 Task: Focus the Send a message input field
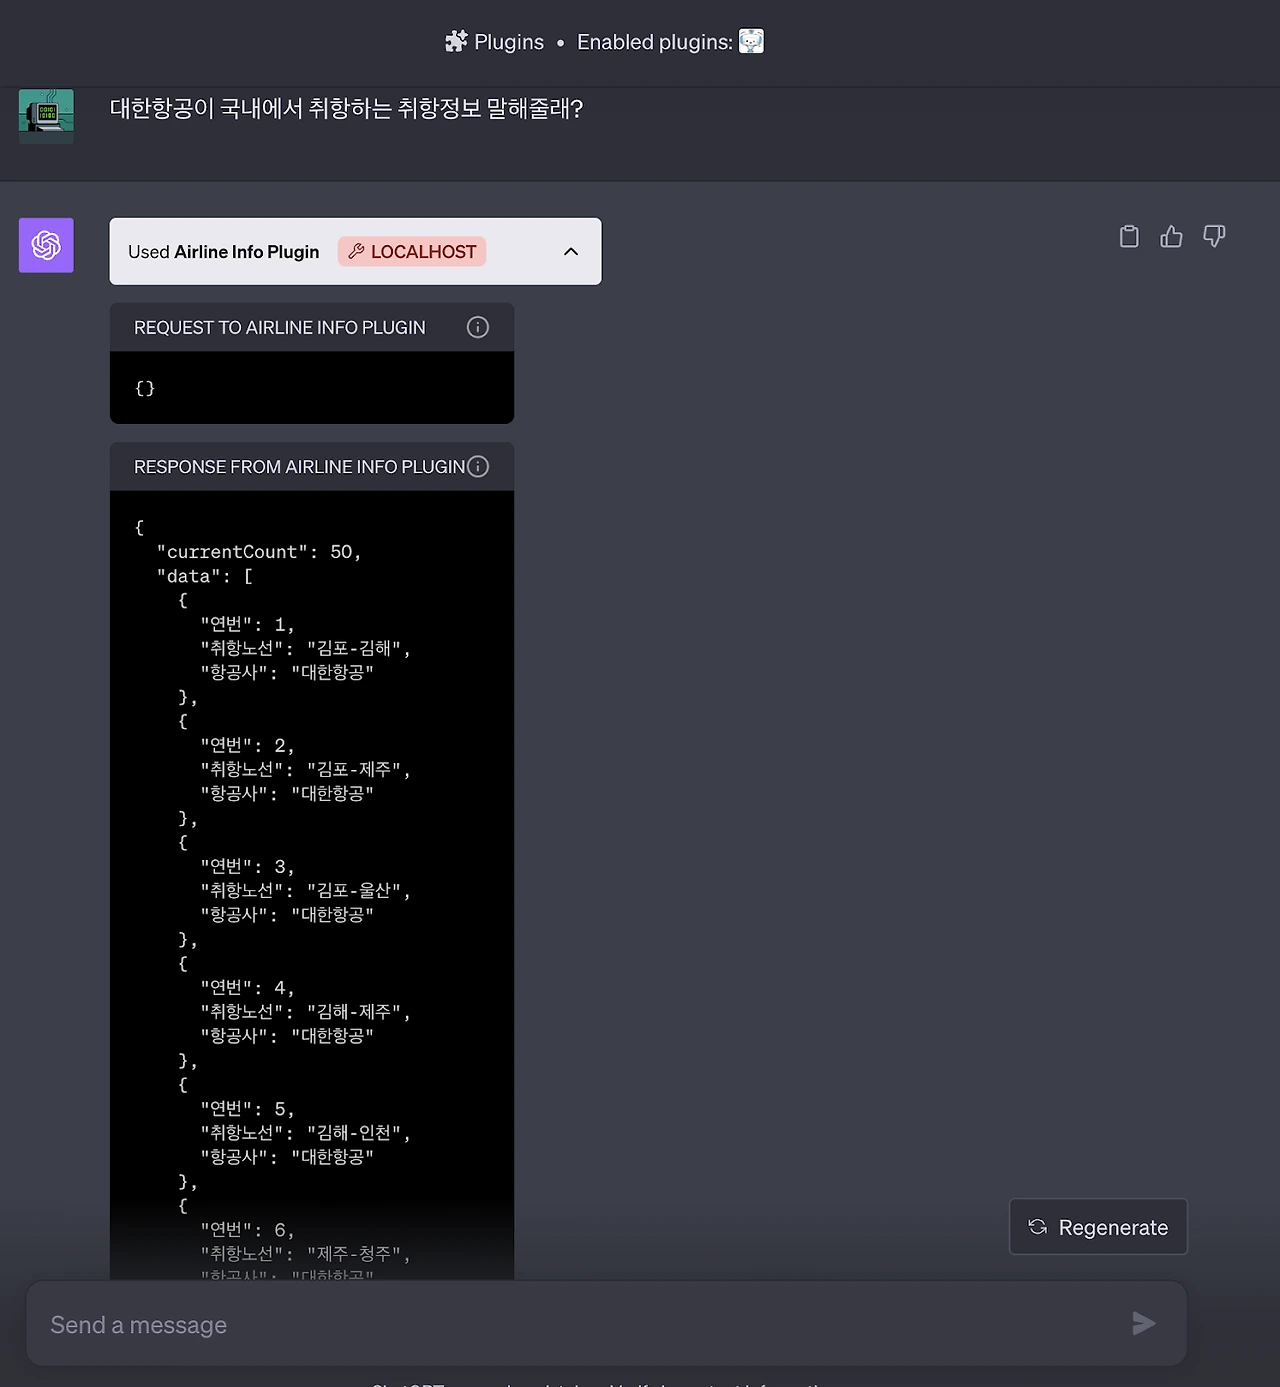pyautogui.click(x=606, y=1324)
